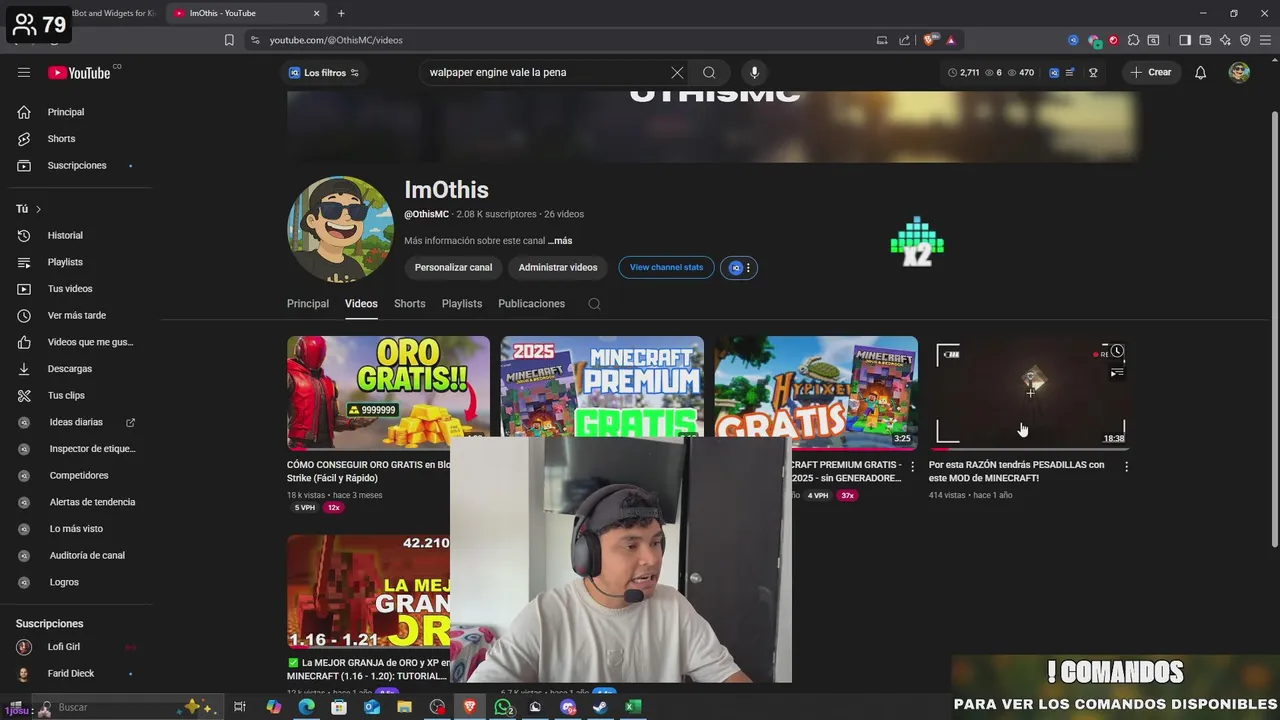Open vidIQ list icon in stats bar
The height and width of the screenshot is (720, 1280).
point(1071,72)
